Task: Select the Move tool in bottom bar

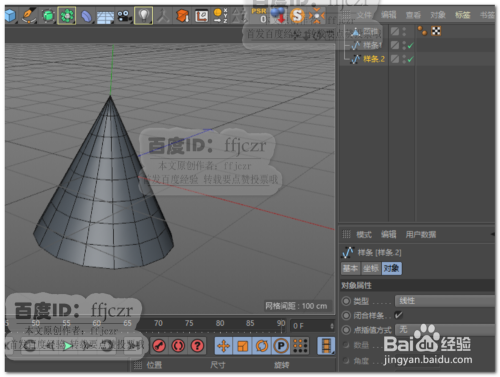Action: (223, 346)
